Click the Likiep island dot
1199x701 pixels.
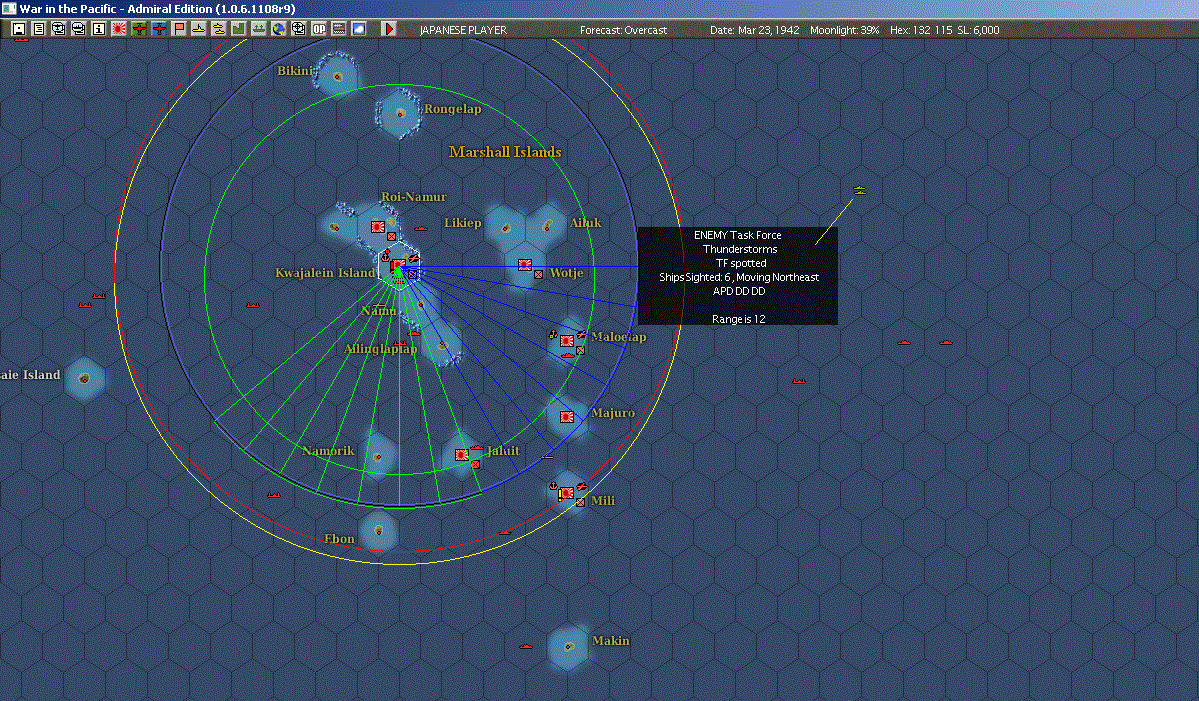[505, 228]
